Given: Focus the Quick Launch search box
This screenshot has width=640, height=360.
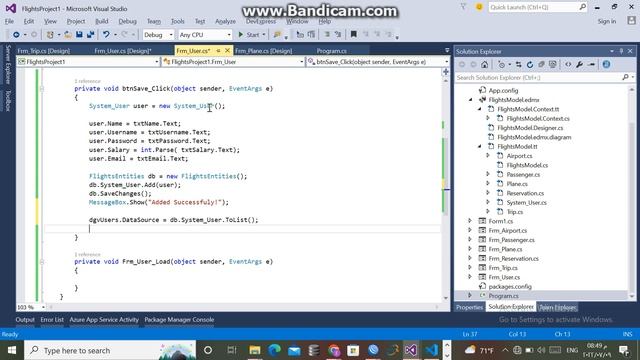Looking at the screenshot, I should 538,7.
